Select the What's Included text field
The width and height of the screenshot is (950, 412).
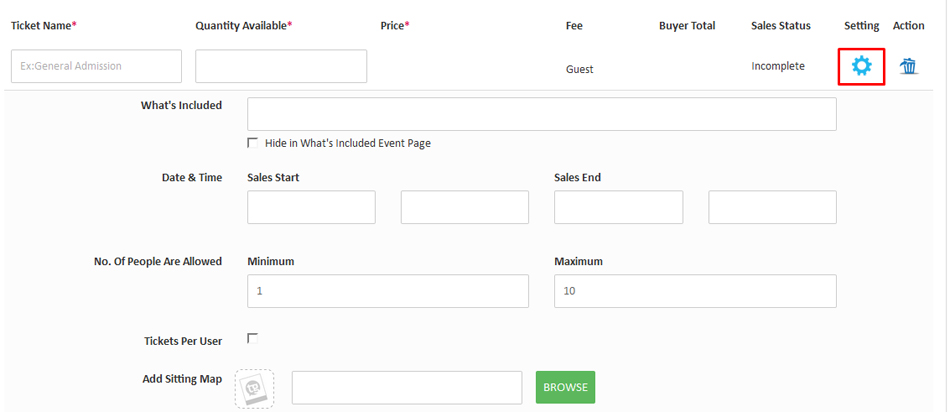541,114
